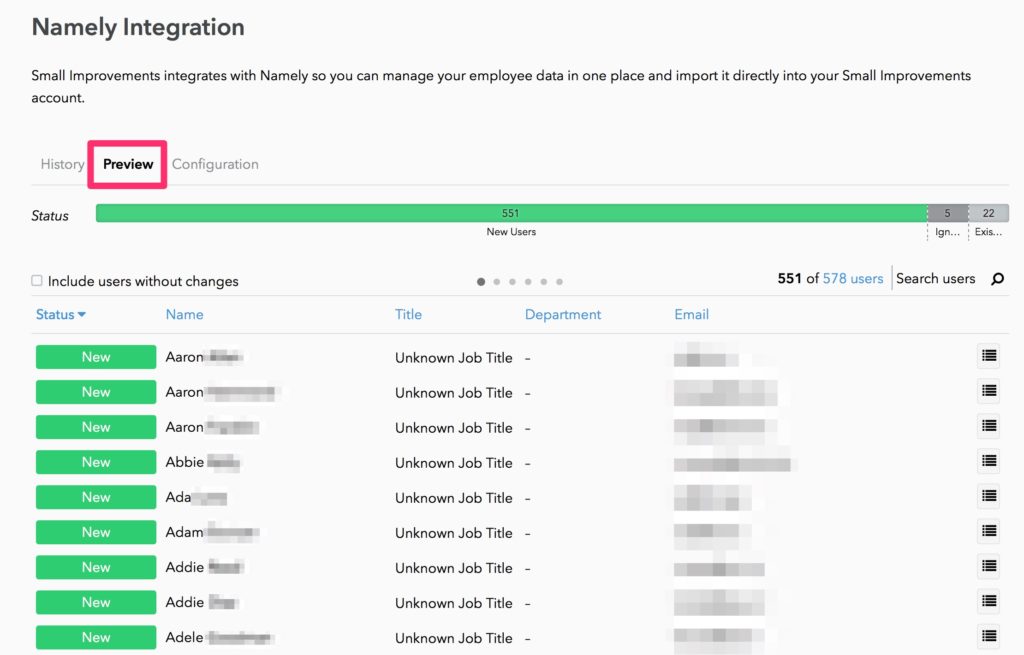Go to second page pagination dot

[x=497, y=282]
